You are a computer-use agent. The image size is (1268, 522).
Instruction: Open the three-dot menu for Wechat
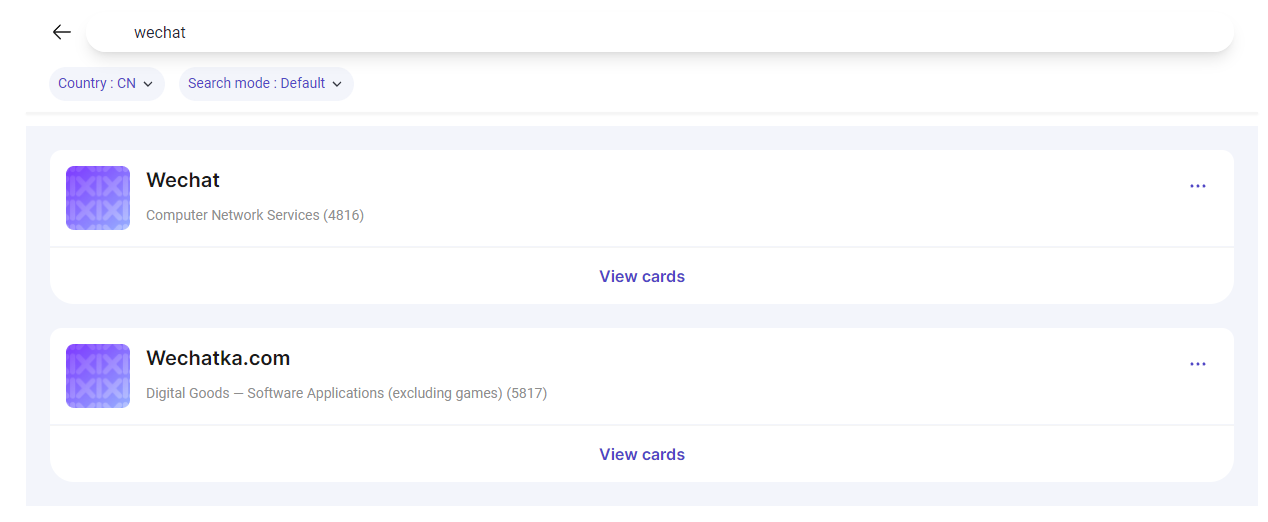click(1197, 186)
